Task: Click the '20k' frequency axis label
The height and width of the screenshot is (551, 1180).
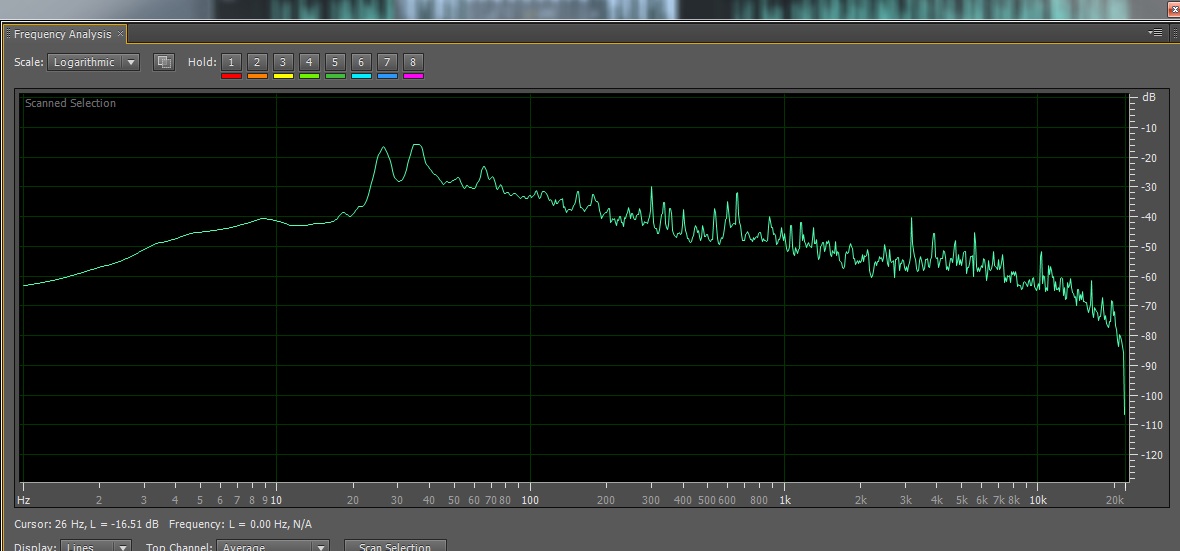Action: [1114, 500]
